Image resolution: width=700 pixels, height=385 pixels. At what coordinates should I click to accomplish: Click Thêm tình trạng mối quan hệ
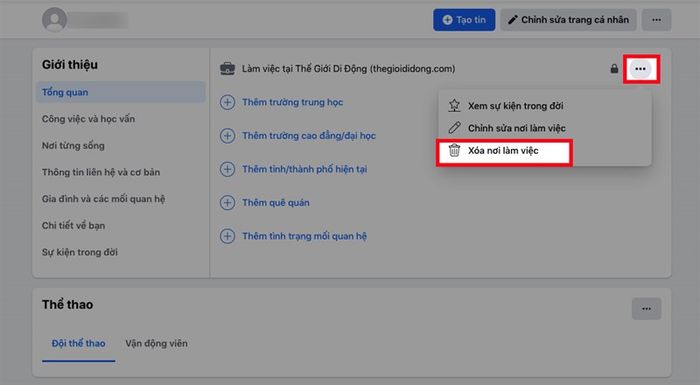click(304, 236)
